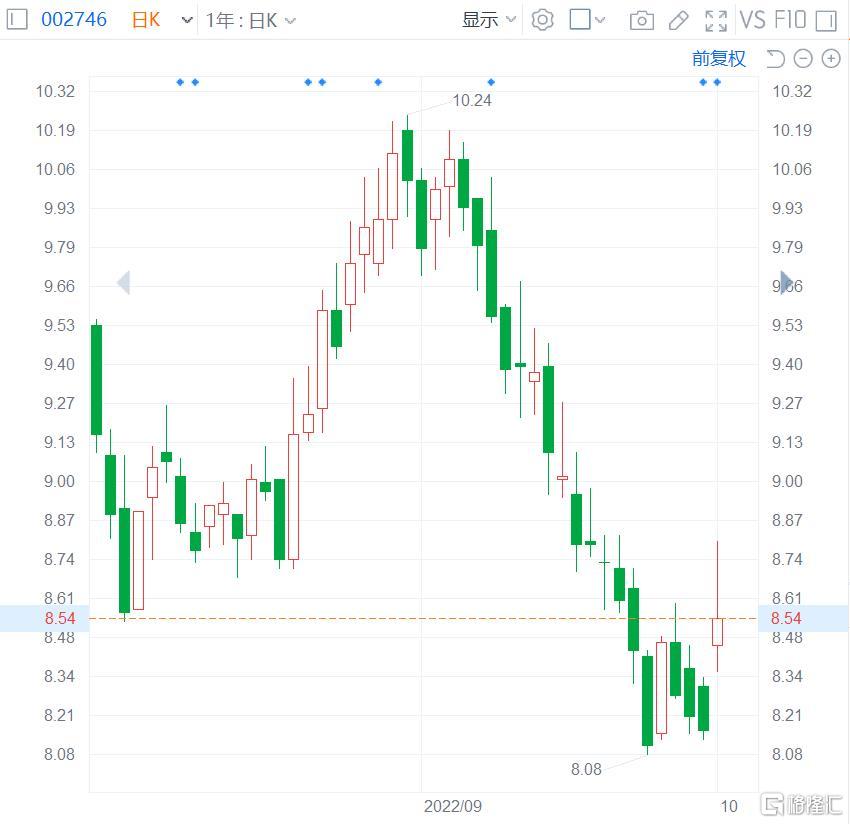Click the first blue diamond event marker
Screen dimensions: 850x824
tap(181, 82)
